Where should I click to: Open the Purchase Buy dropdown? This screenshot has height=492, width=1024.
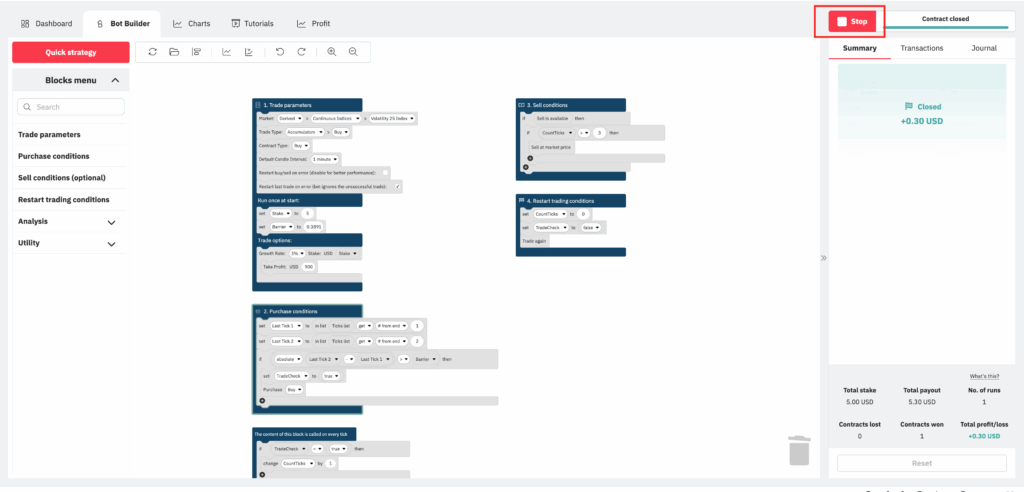pyautogui.click(x=295, y=389)
